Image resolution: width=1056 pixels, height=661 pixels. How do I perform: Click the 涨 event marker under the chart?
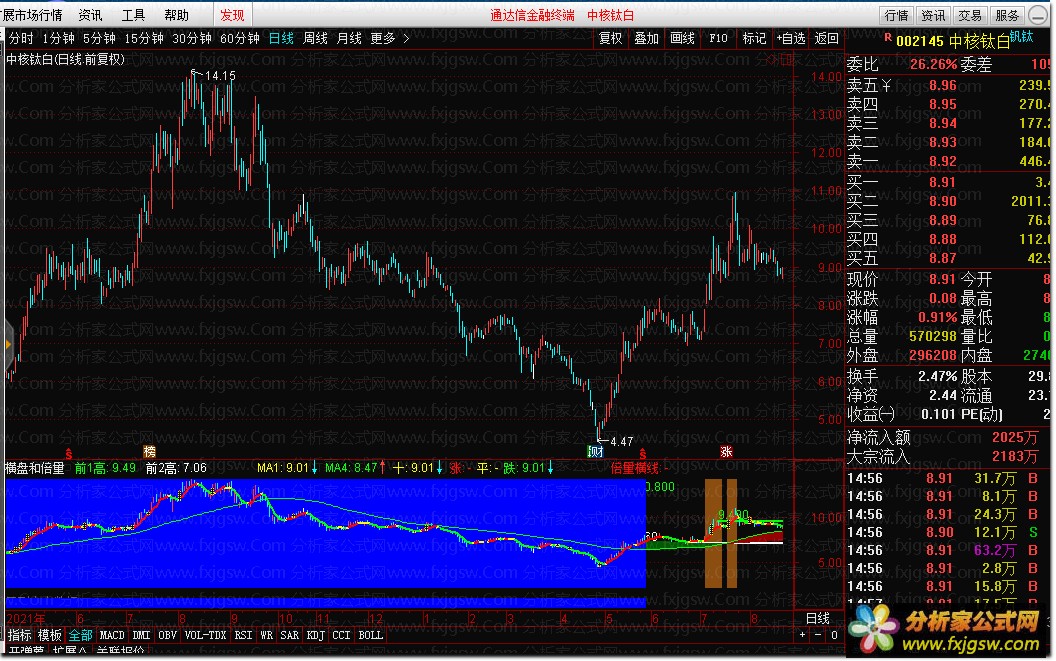point(725,451)
